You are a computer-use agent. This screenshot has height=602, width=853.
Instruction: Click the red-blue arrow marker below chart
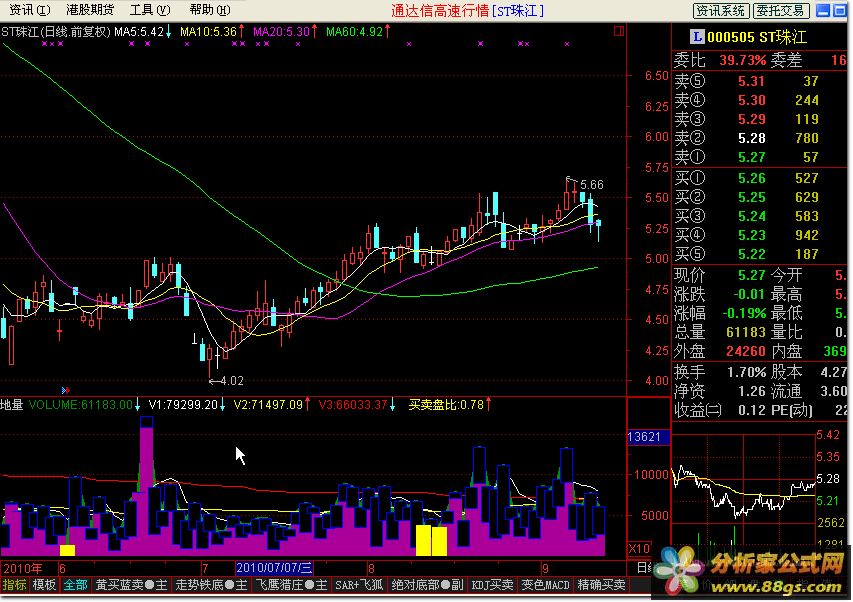pyautogui.click(x=66, y=390)
